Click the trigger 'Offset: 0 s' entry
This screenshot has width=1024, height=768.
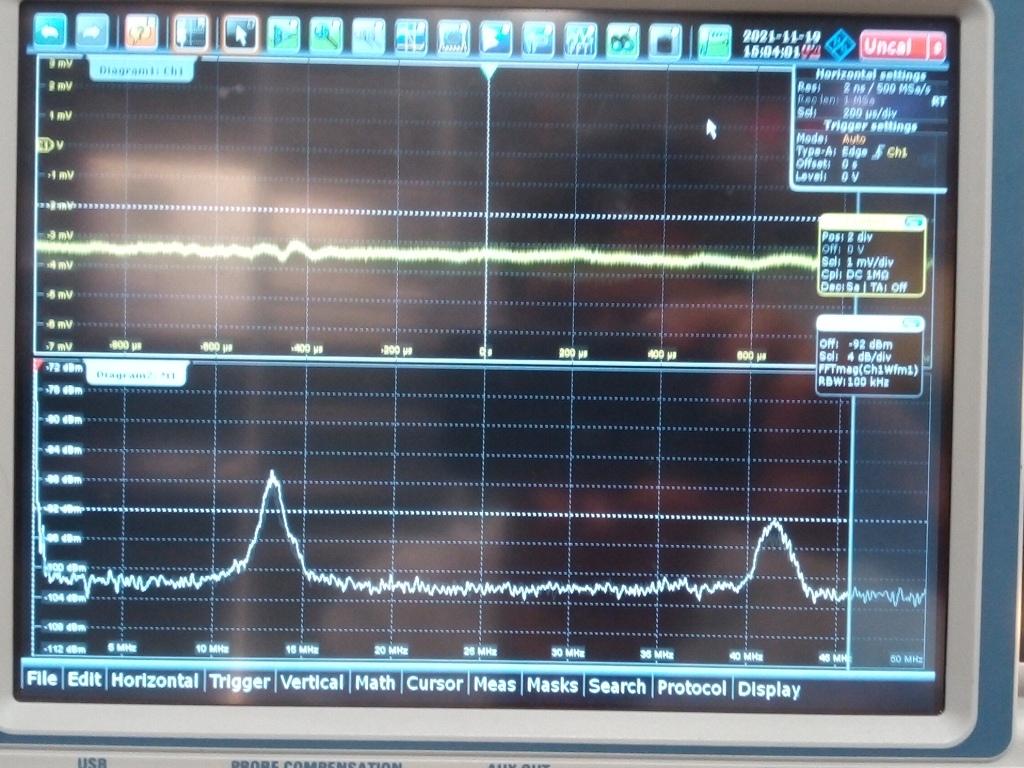pos(826,164)
